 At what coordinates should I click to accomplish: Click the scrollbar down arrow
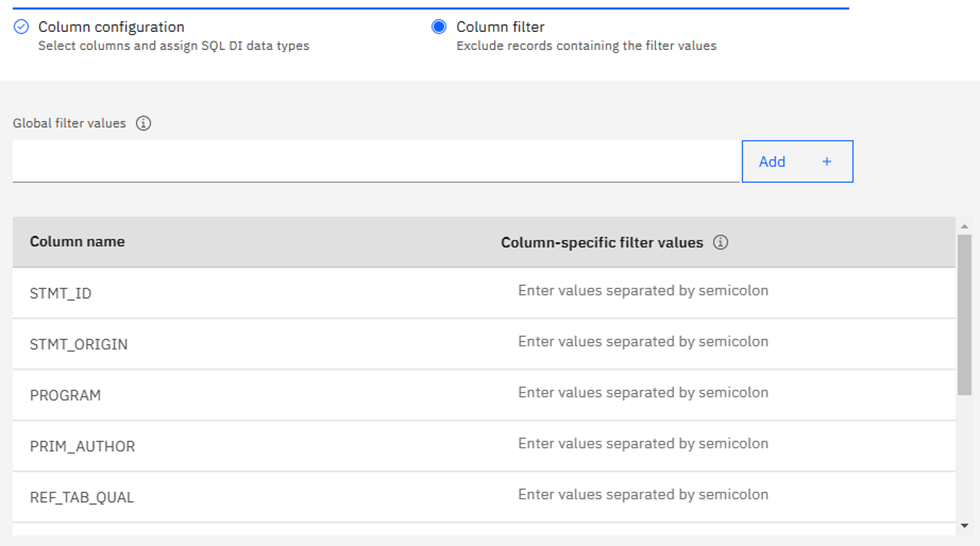(x=964, y=525)
